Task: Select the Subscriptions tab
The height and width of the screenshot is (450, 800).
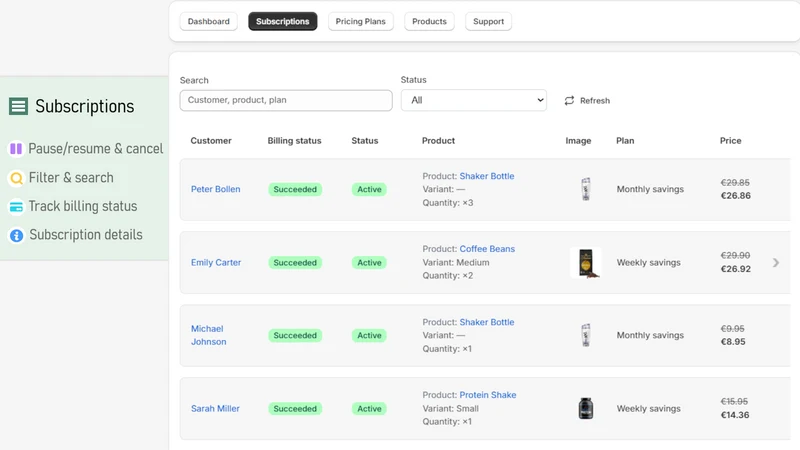Action: (x=283, y=21)
